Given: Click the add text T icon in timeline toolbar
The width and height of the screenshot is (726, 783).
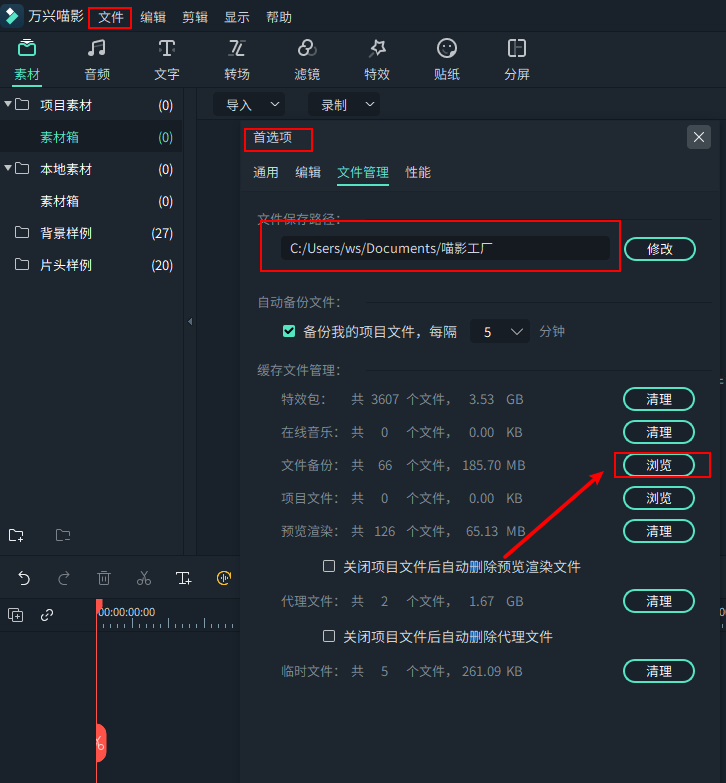Looking at the screenshot, I should click(x=184, y=578).
